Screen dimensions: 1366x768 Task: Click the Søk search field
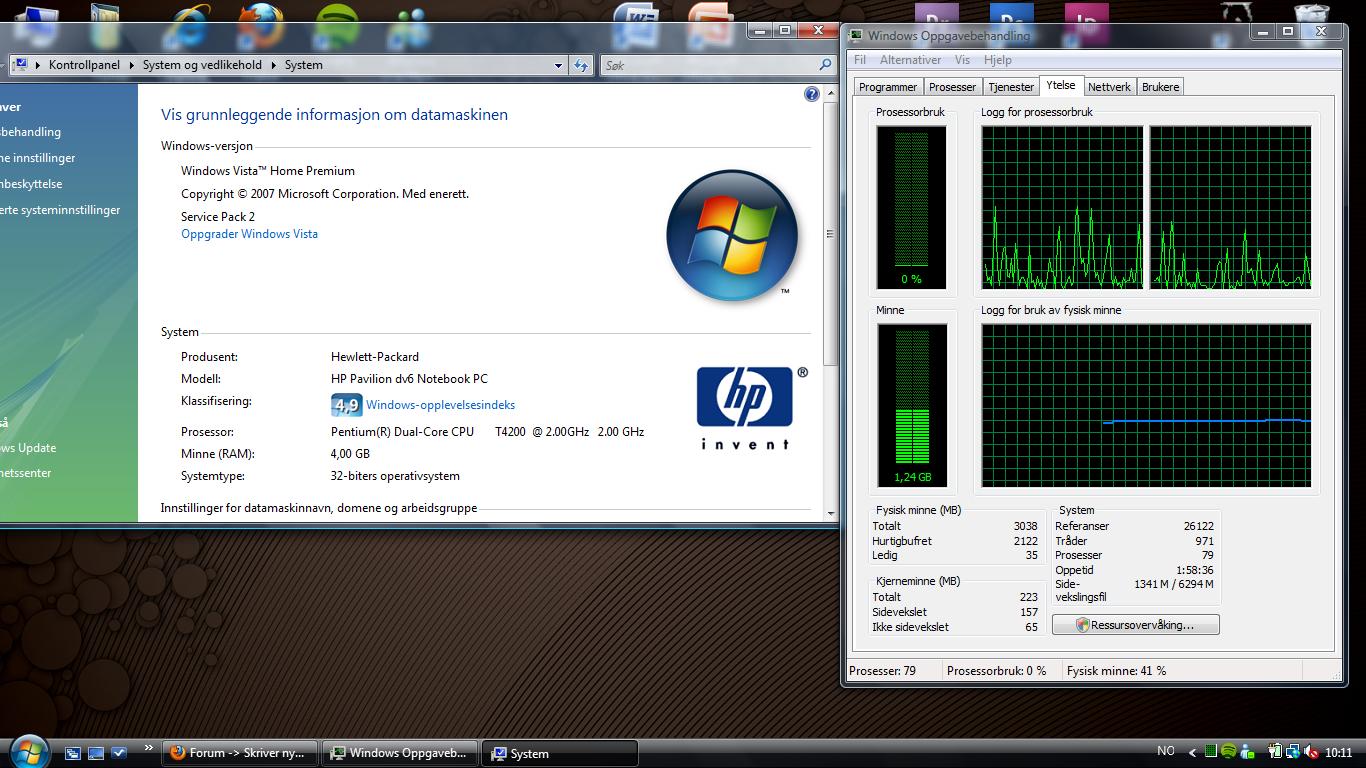click(709, 65)
